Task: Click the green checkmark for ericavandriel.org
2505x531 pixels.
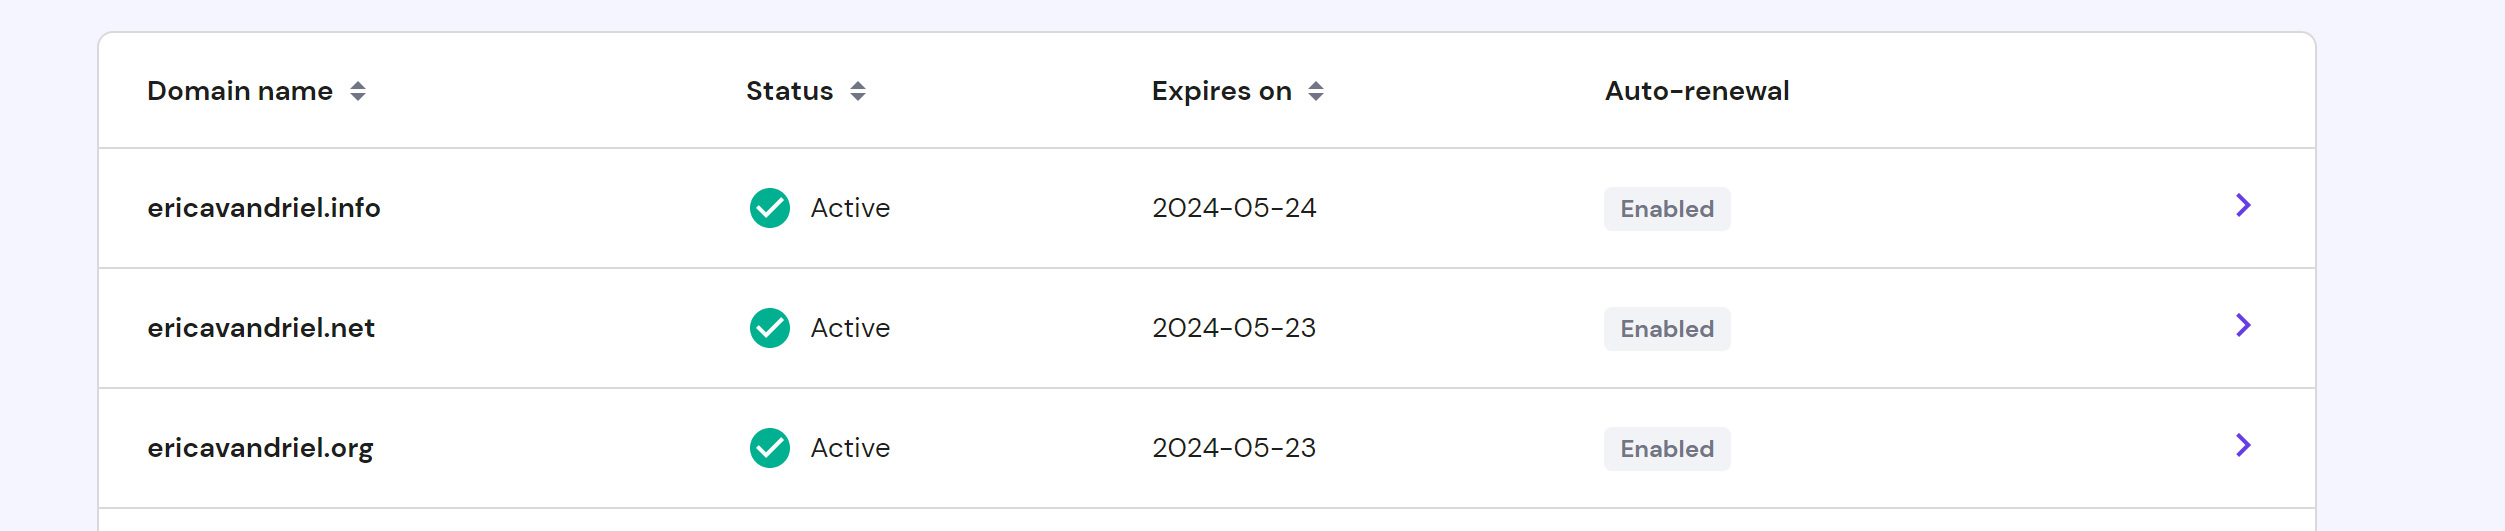Action: click(770, 448)
